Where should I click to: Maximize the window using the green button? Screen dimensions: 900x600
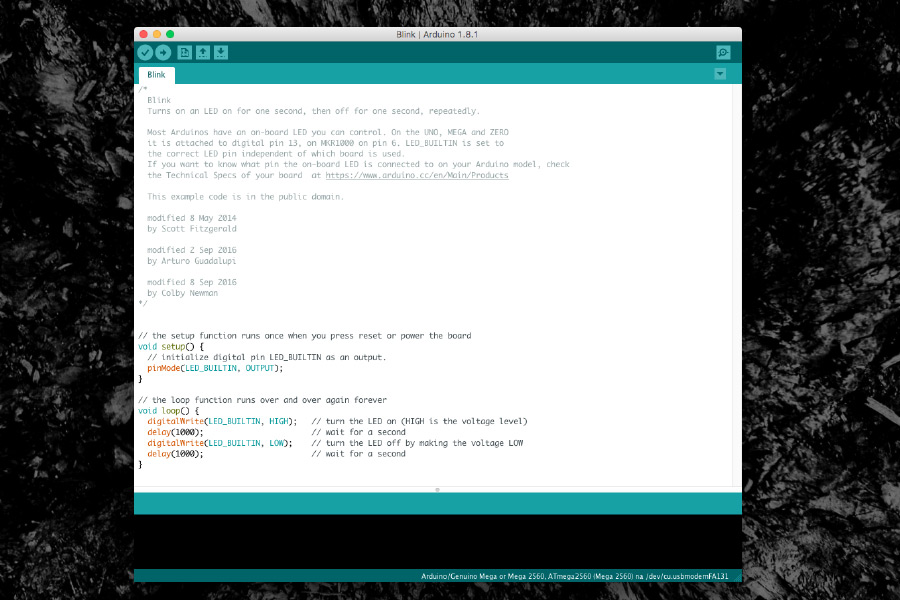coord(170,34)
